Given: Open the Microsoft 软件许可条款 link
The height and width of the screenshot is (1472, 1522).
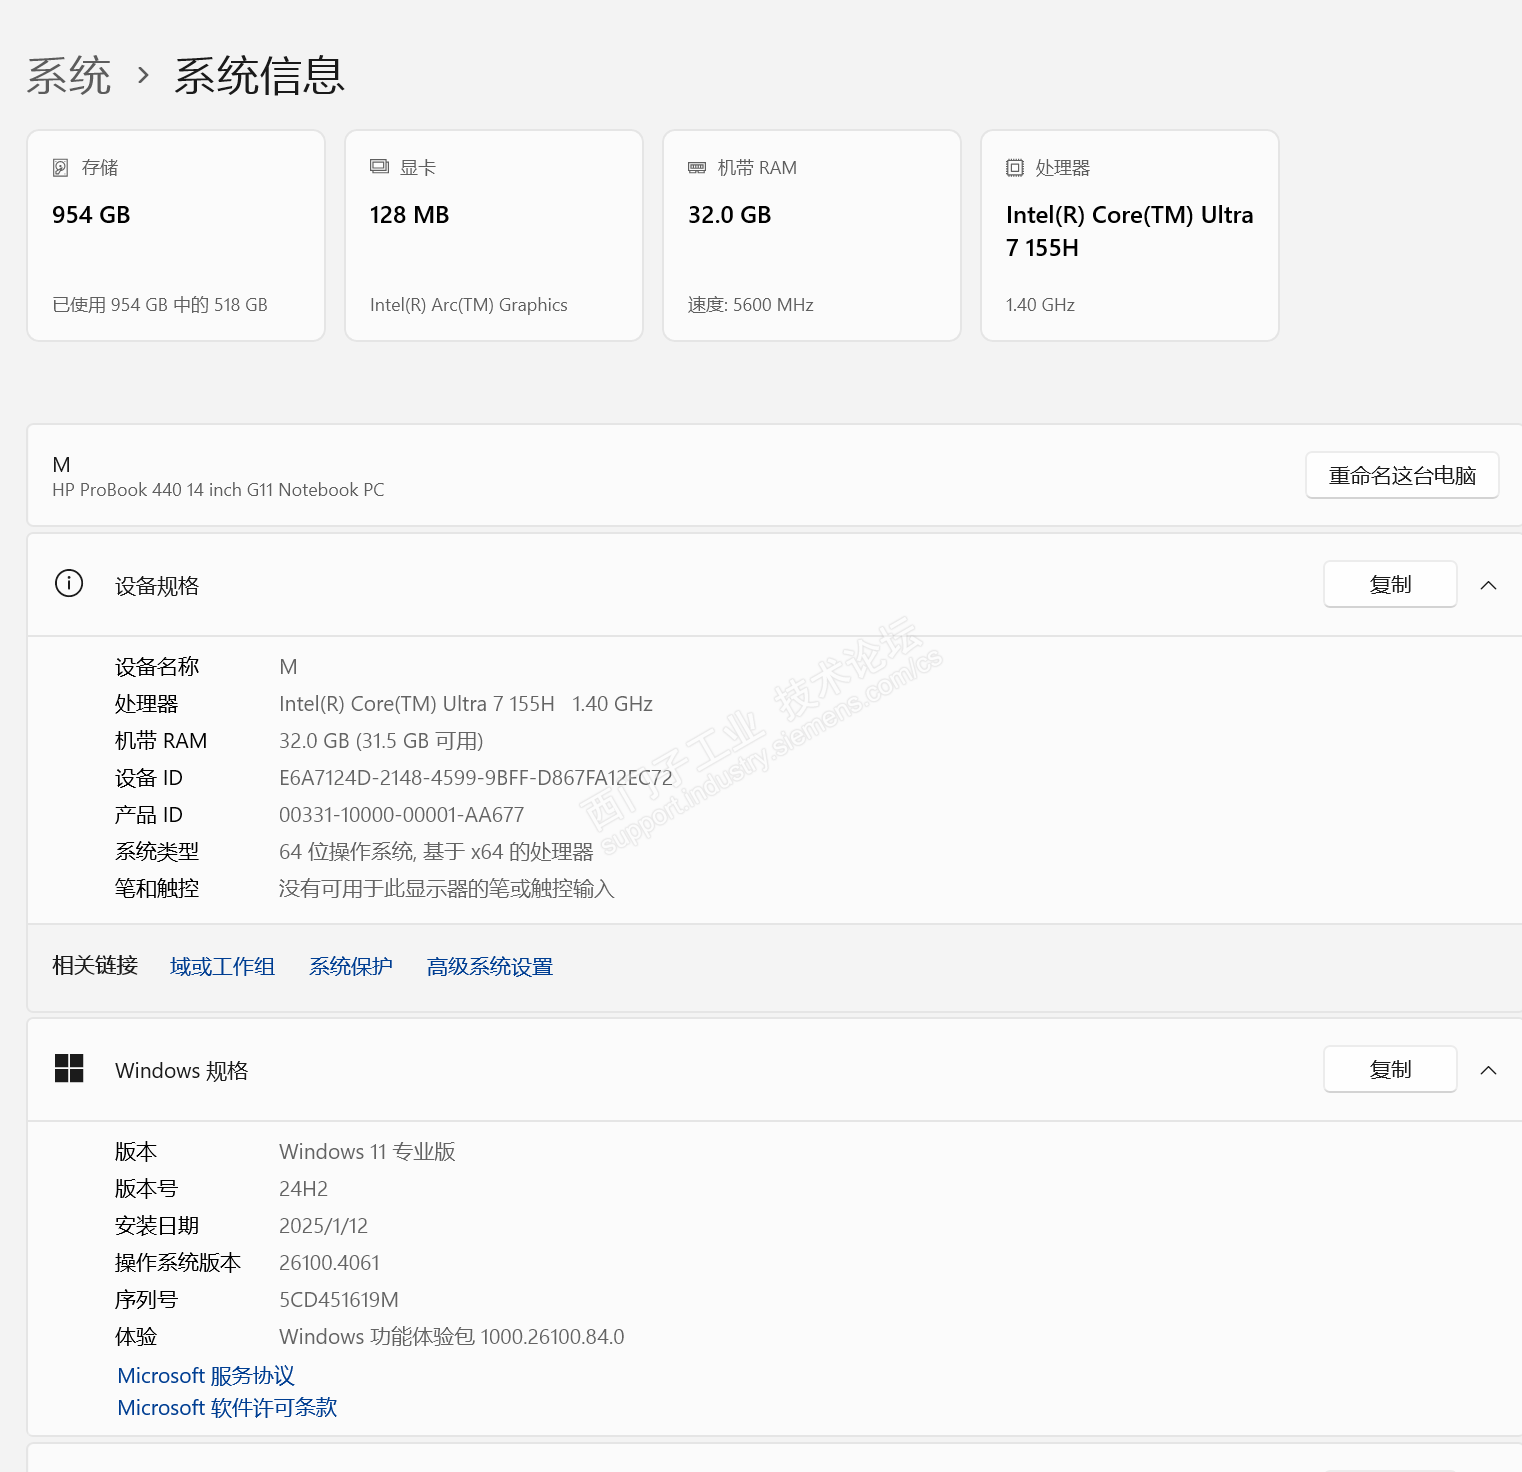Looking at the screenshot, I should (227, 1408).
